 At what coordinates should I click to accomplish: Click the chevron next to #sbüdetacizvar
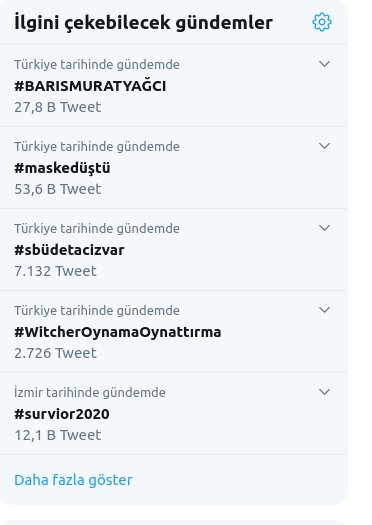pyautogui.click(x=324, y=228)
